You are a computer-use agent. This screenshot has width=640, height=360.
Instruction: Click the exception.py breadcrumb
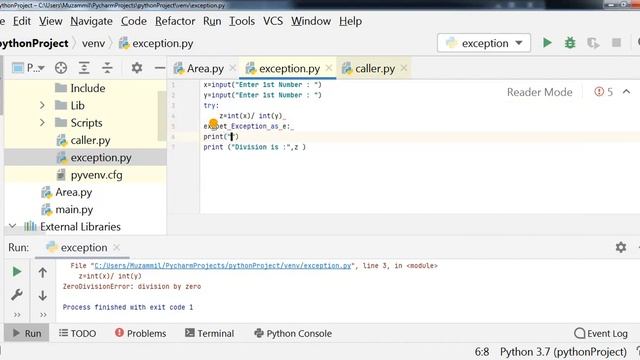[156, 43]
